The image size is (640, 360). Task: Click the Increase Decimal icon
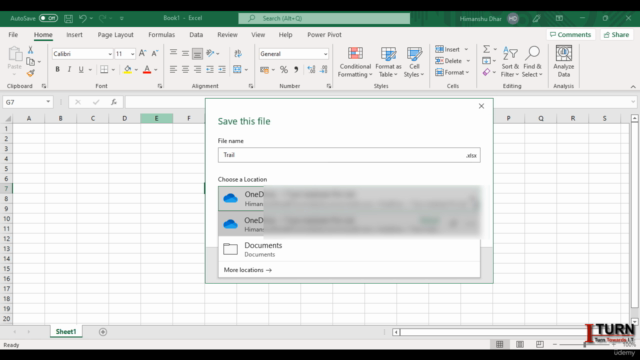coord(311,70)
